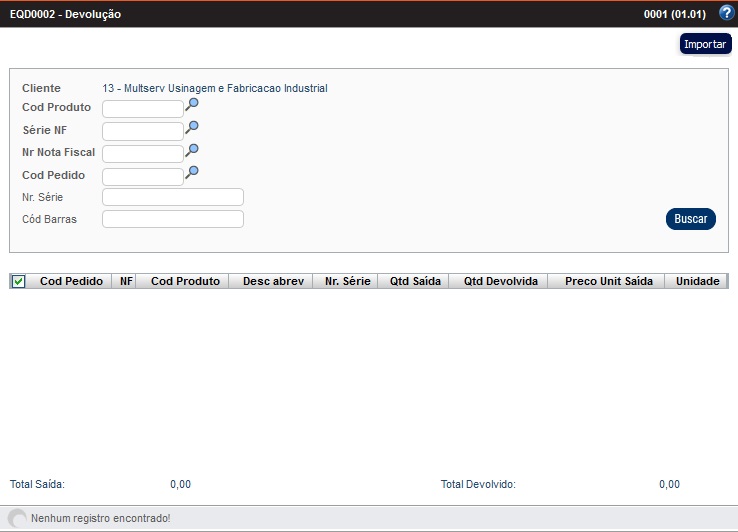Click the Preco Unit Saída column header
Screen dimensions: 738x532
tap(608, 282)
